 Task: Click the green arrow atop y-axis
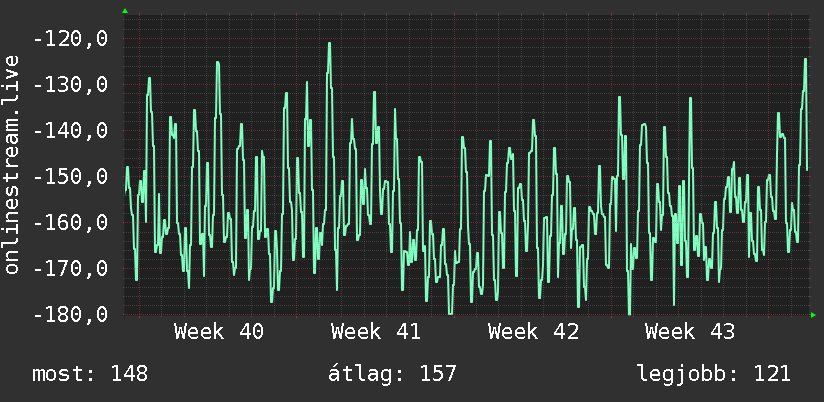(x=125, y=11)
